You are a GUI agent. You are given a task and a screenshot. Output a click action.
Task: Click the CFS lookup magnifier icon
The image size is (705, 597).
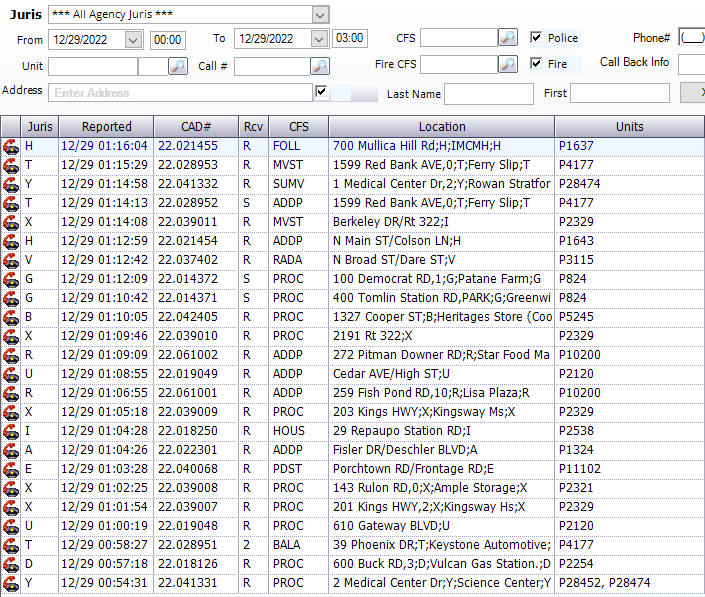tap(508, 37)
